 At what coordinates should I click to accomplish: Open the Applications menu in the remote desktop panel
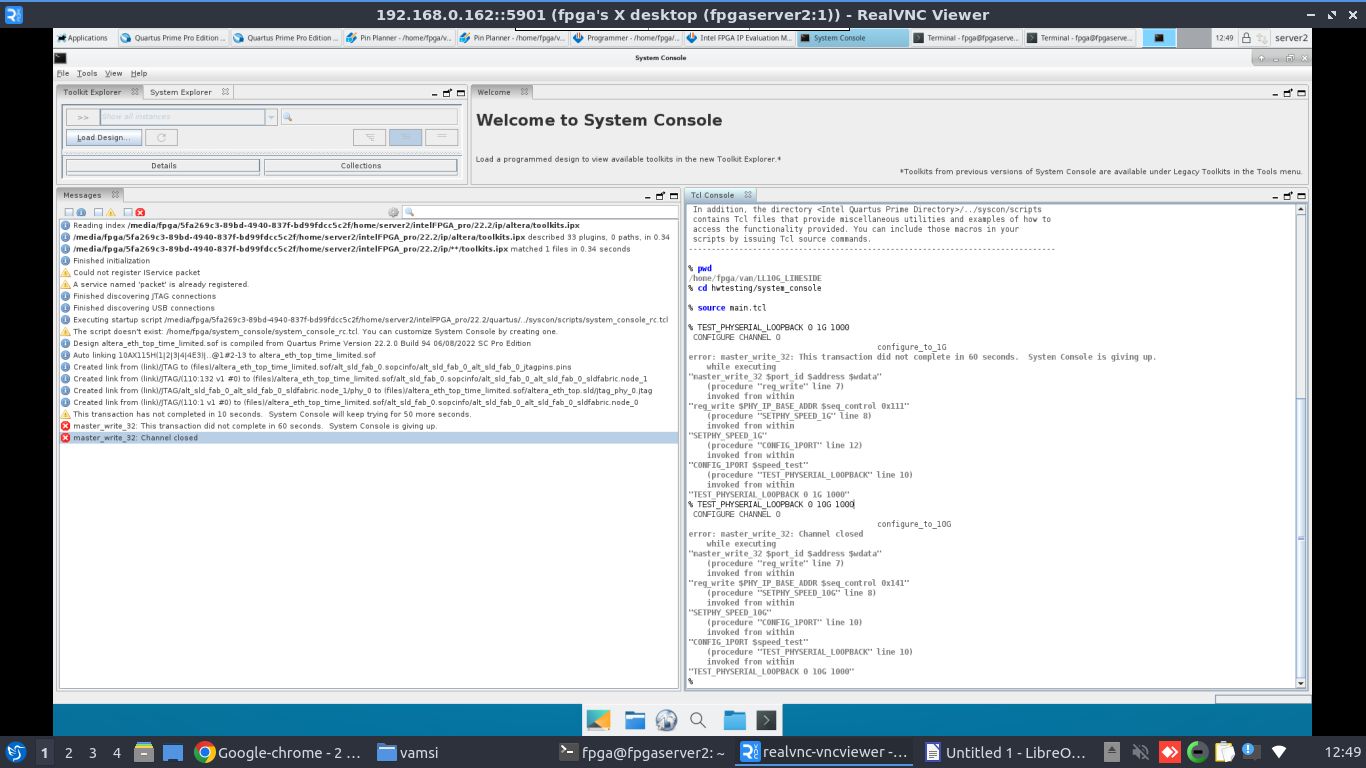(82, 38)
